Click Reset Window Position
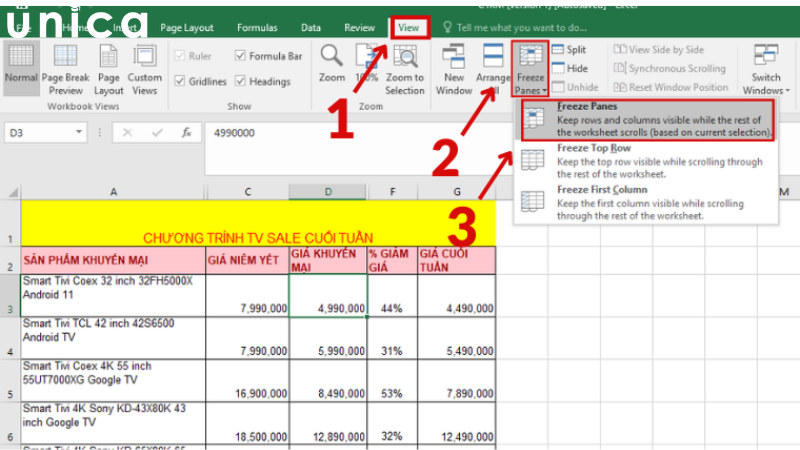Viewport: 800px width, 450px height. [671, 87]
